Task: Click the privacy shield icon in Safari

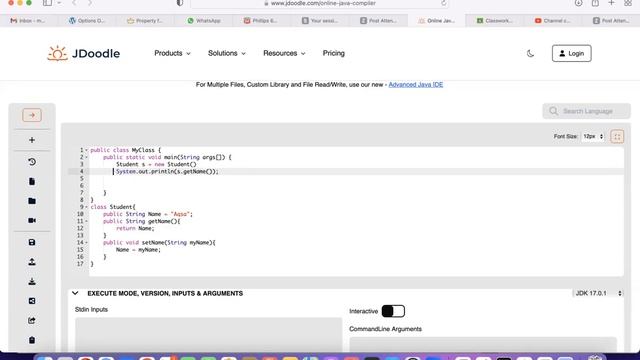Action: click(x=180, y=3)
